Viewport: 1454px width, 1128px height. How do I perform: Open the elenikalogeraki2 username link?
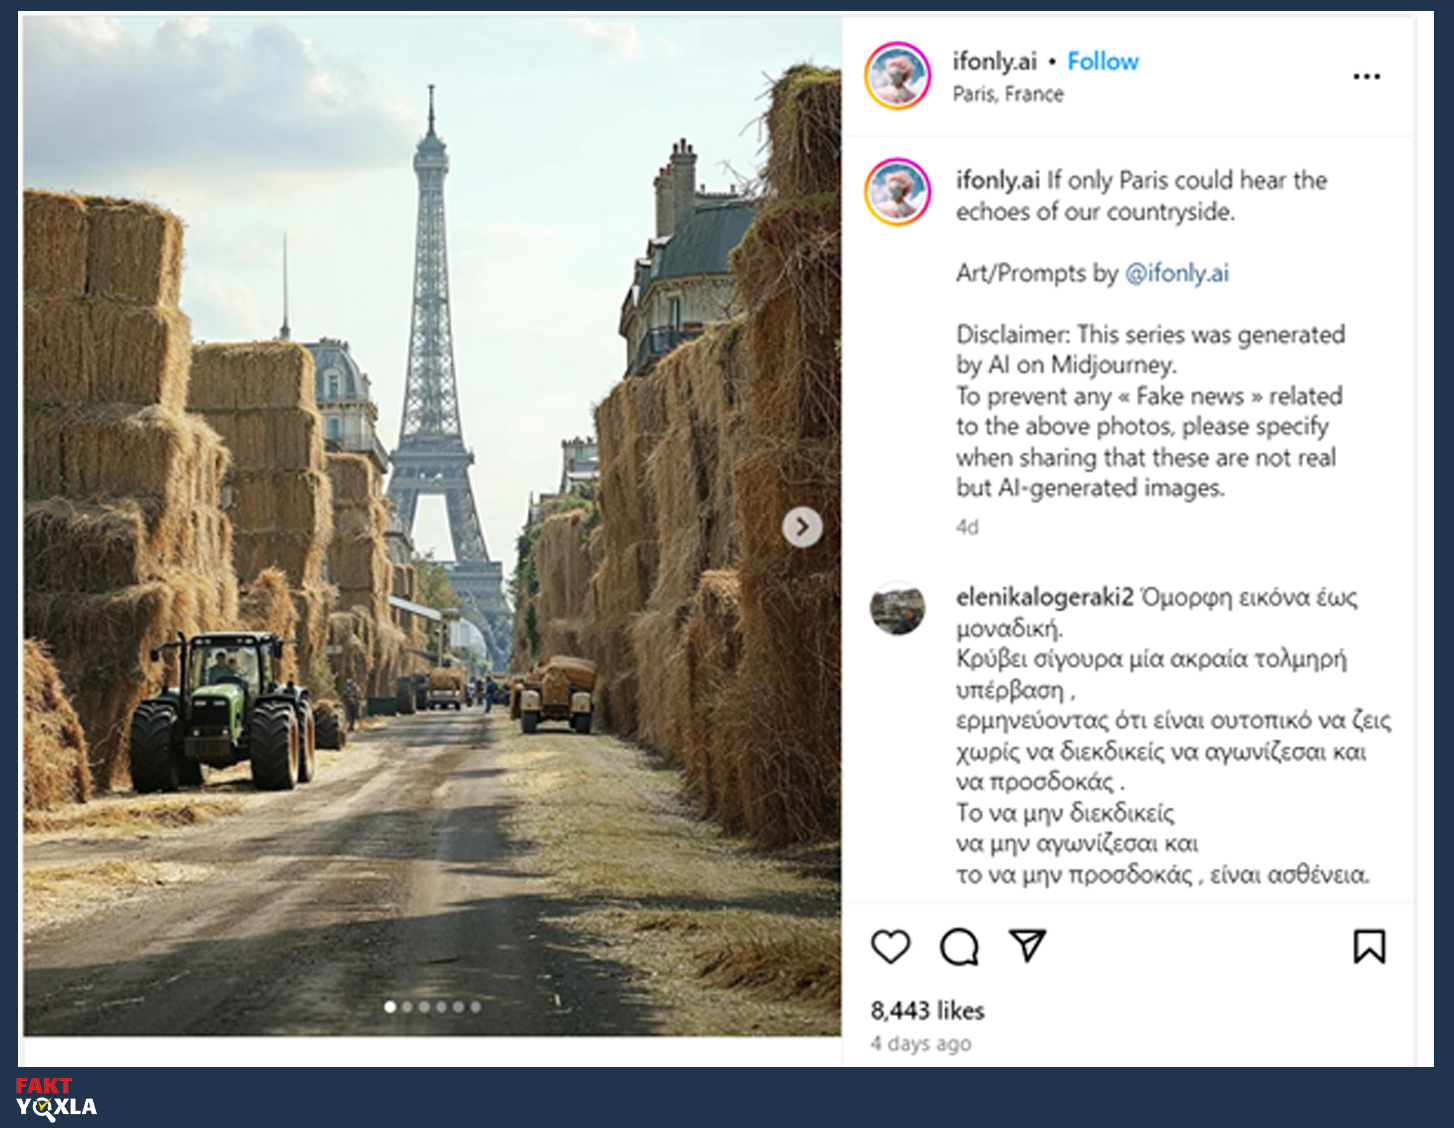1044,597
